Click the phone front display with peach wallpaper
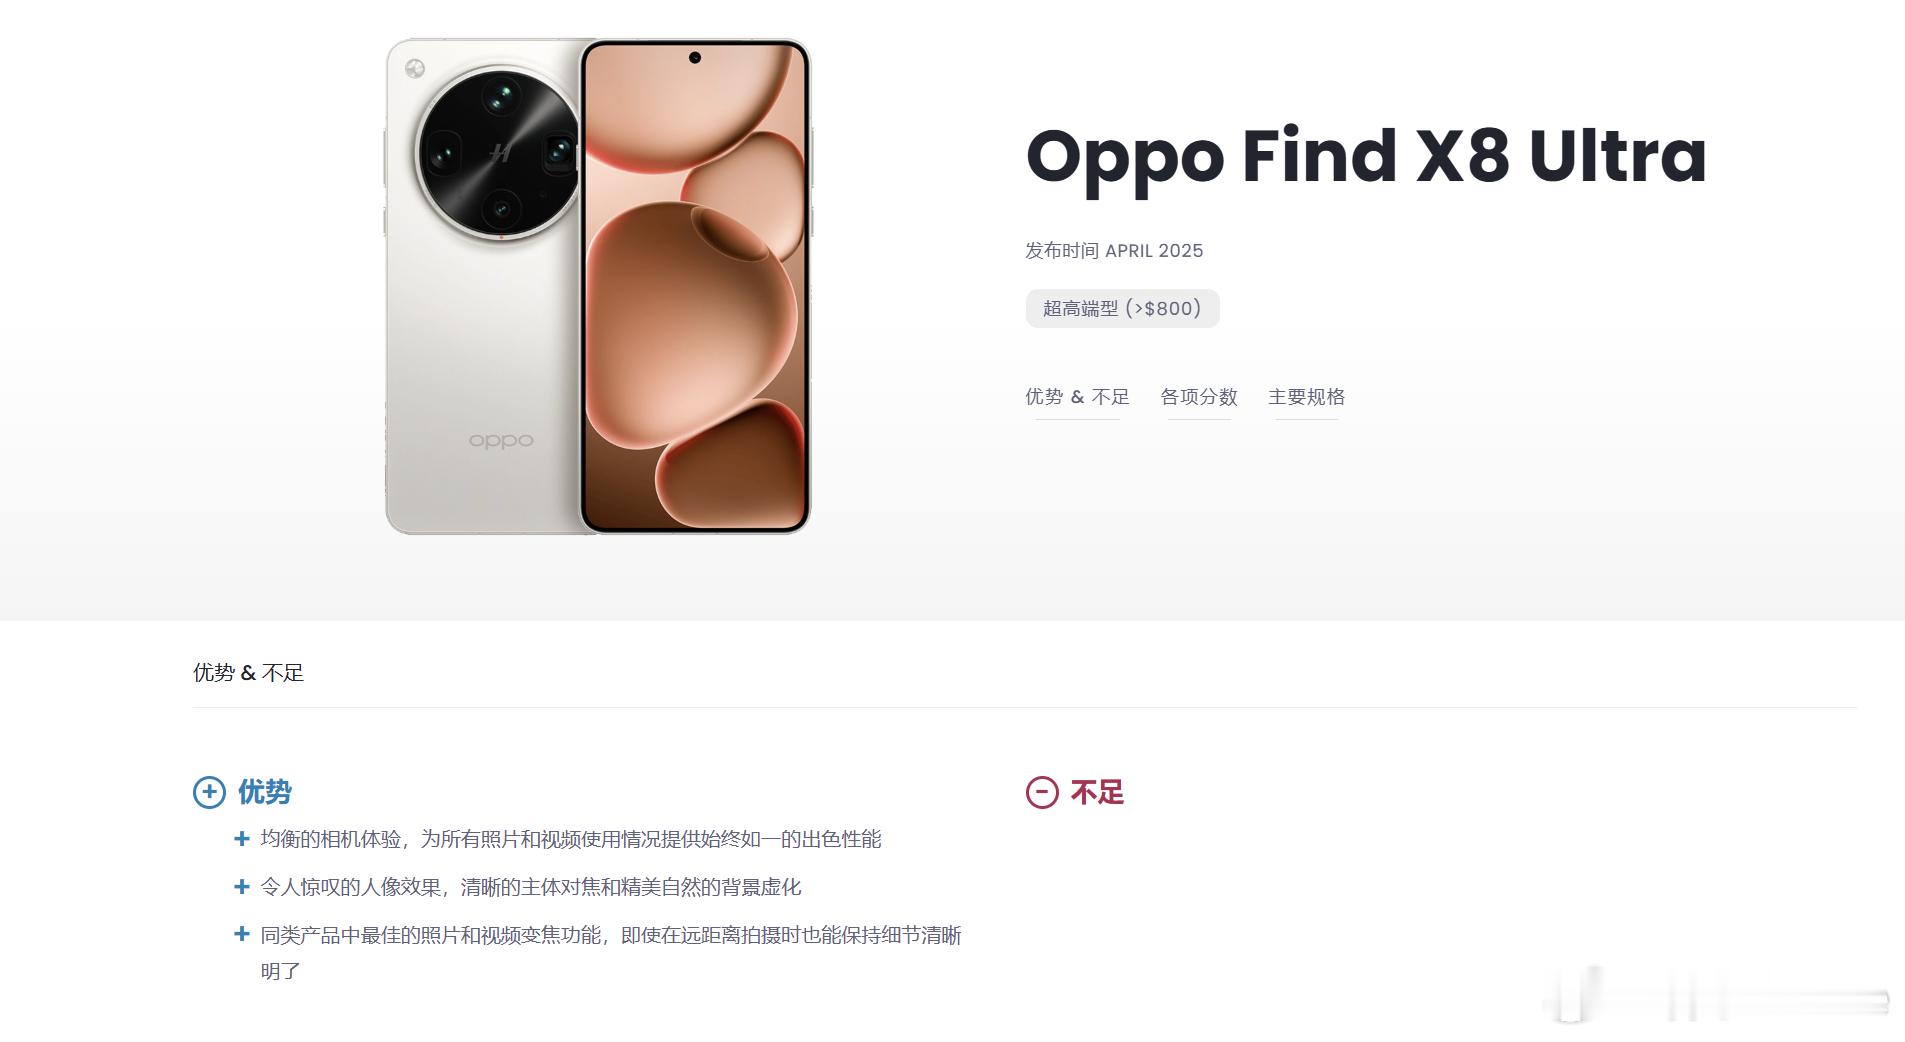Image resolution: width=1905 pixels, height=1042 pixels. 695,287
